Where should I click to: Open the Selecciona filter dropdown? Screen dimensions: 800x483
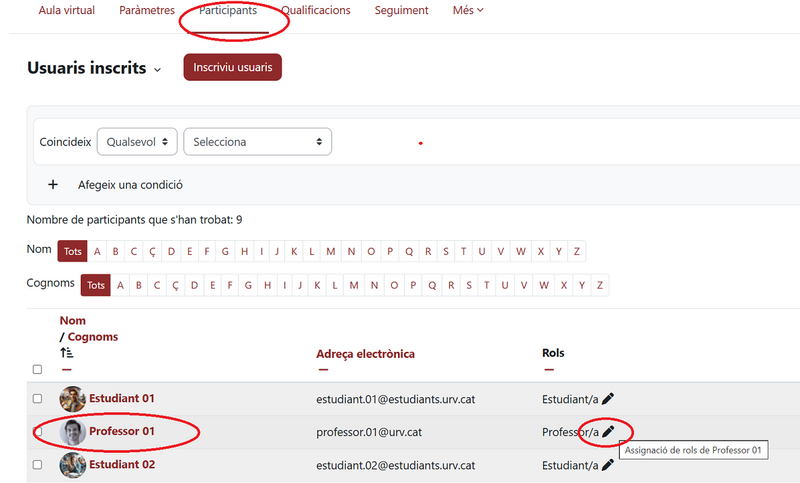257,142
